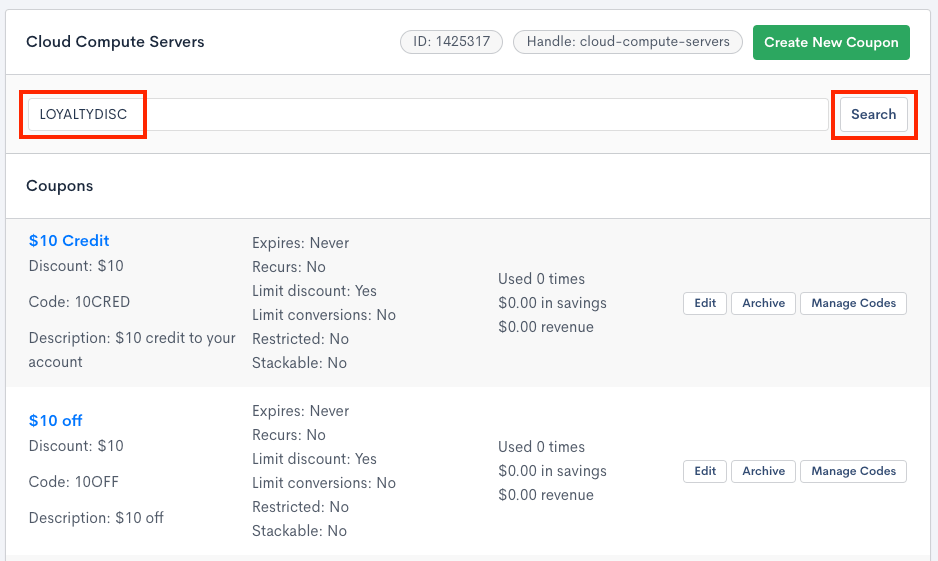Click the $10 credit to your account description
938x561 pixels.
[x=132, y=350]
